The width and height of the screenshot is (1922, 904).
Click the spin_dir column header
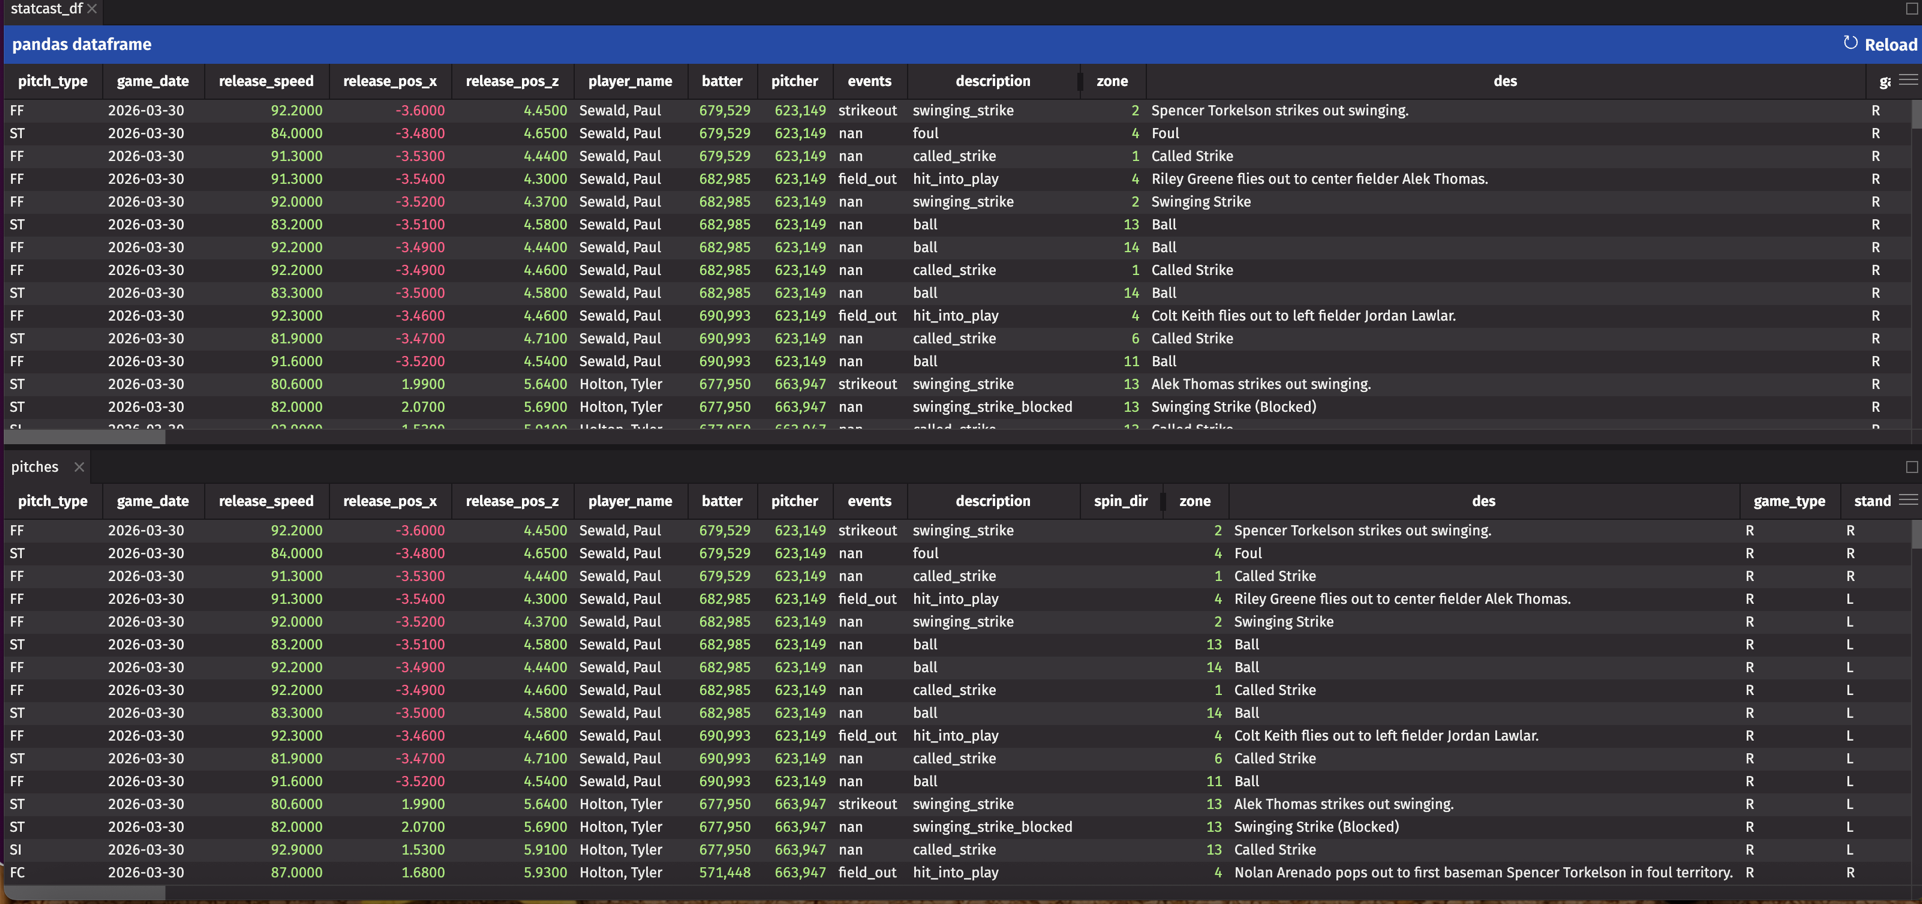tap(1120, 501)
